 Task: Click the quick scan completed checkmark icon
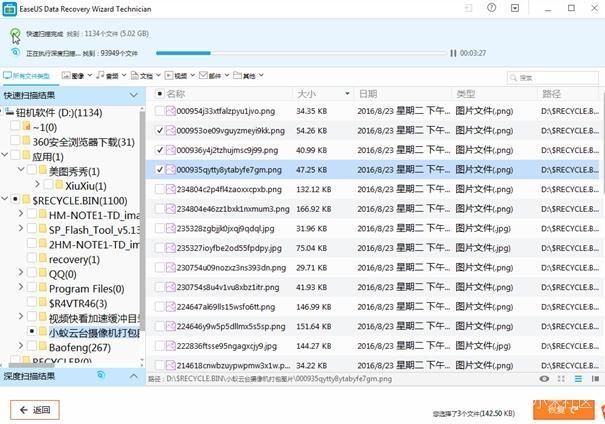[x=15, y=33]
